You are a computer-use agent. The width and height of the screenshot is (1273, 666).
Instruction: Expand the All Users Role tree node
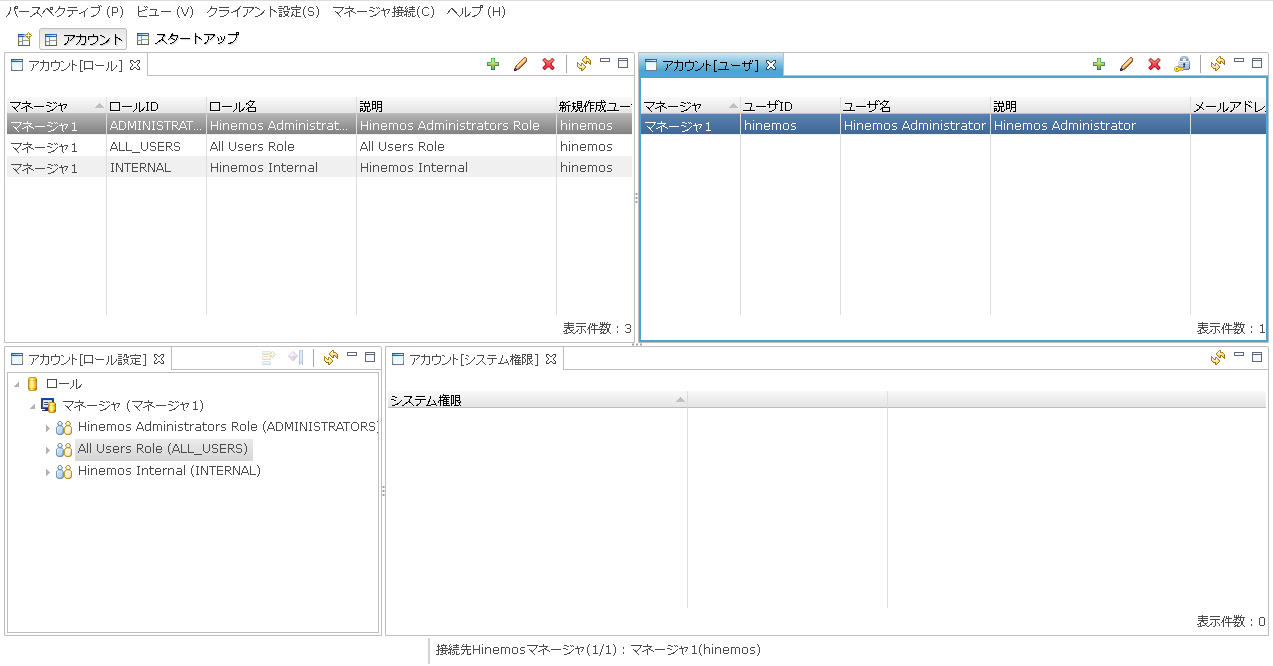(48, 450)
